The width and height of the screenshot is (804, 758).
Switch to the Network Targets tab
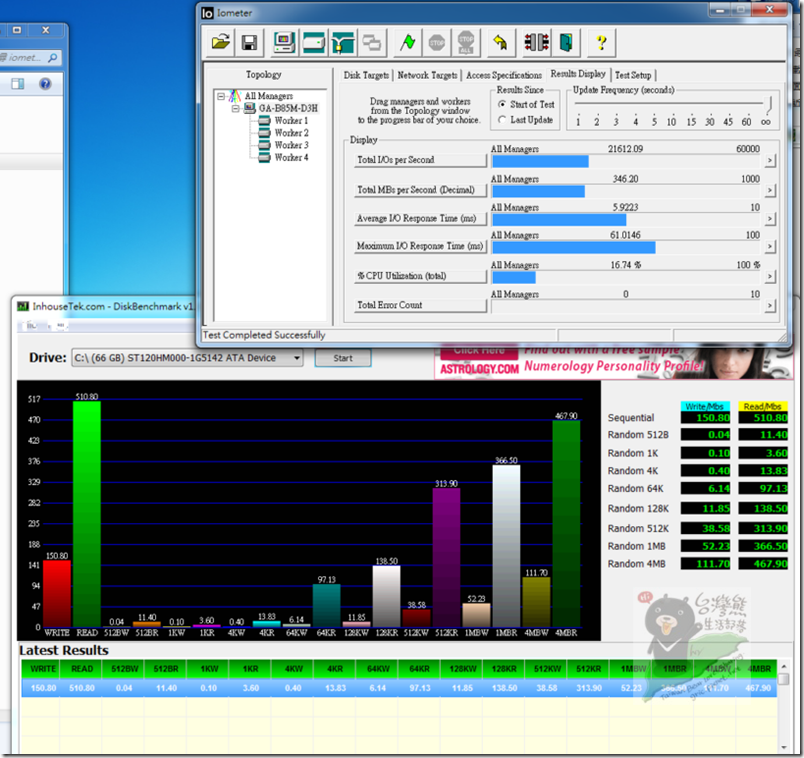(427, 75)
